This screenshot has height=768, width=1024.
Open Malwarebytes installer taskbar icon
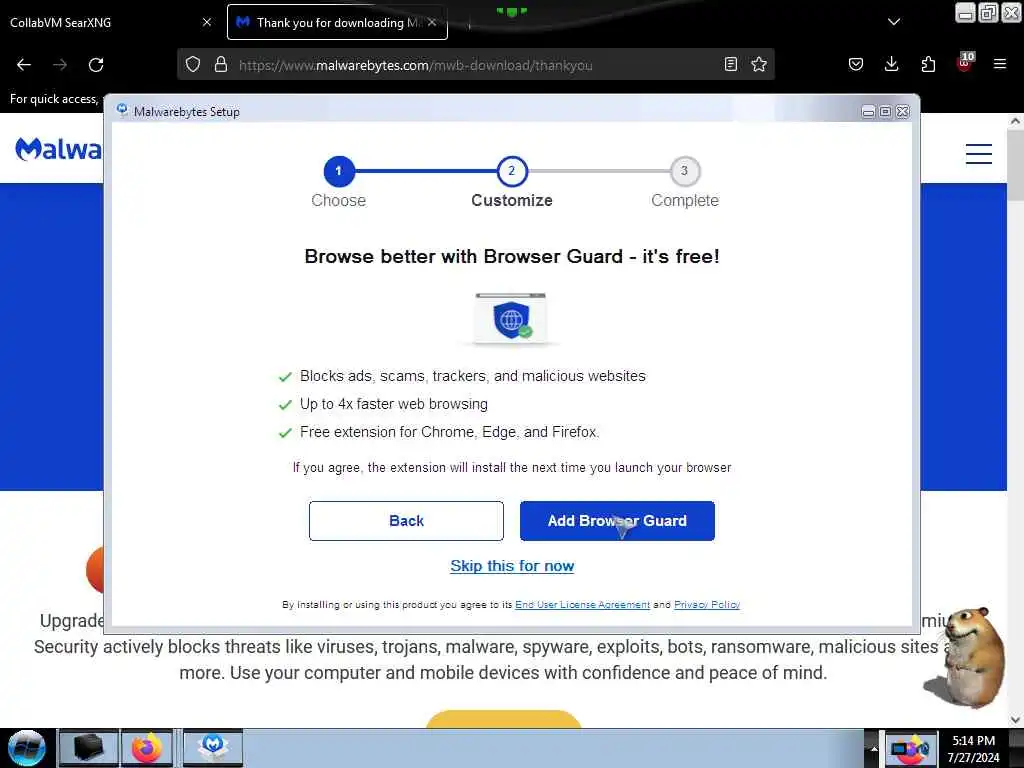pos(213,748)
